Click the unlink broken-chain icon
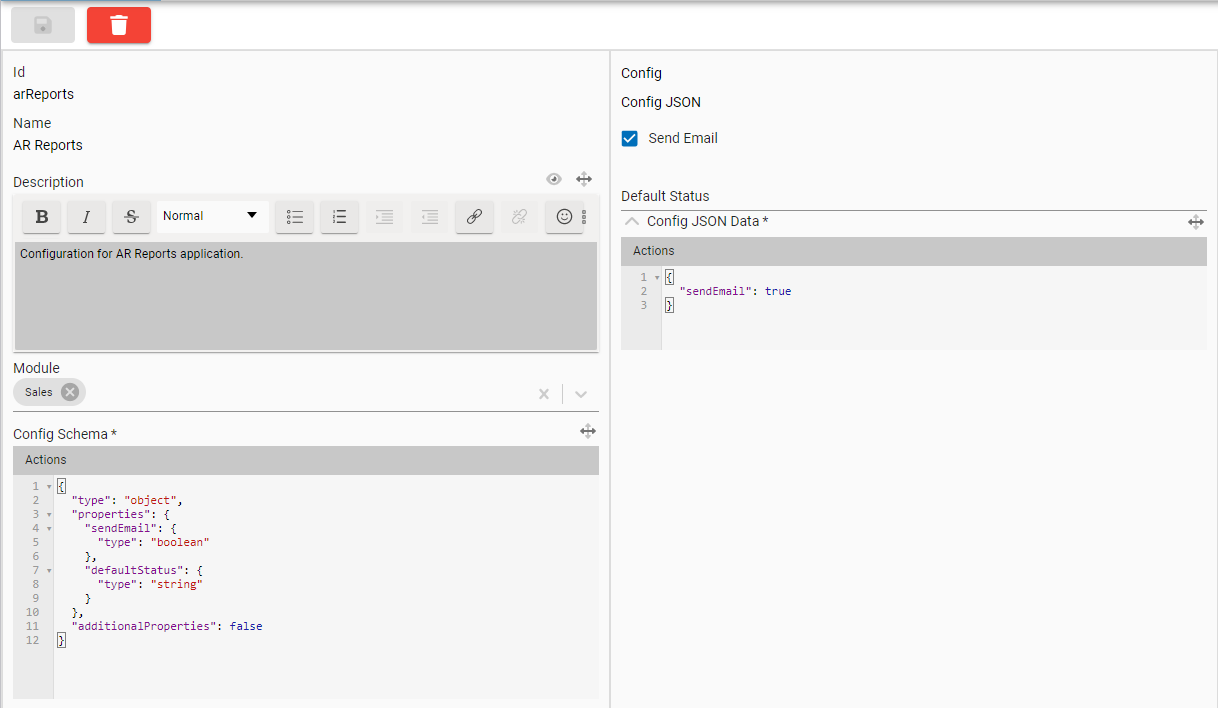The width and height of the screenshot is (1218, 708). [x=519, y=216]
